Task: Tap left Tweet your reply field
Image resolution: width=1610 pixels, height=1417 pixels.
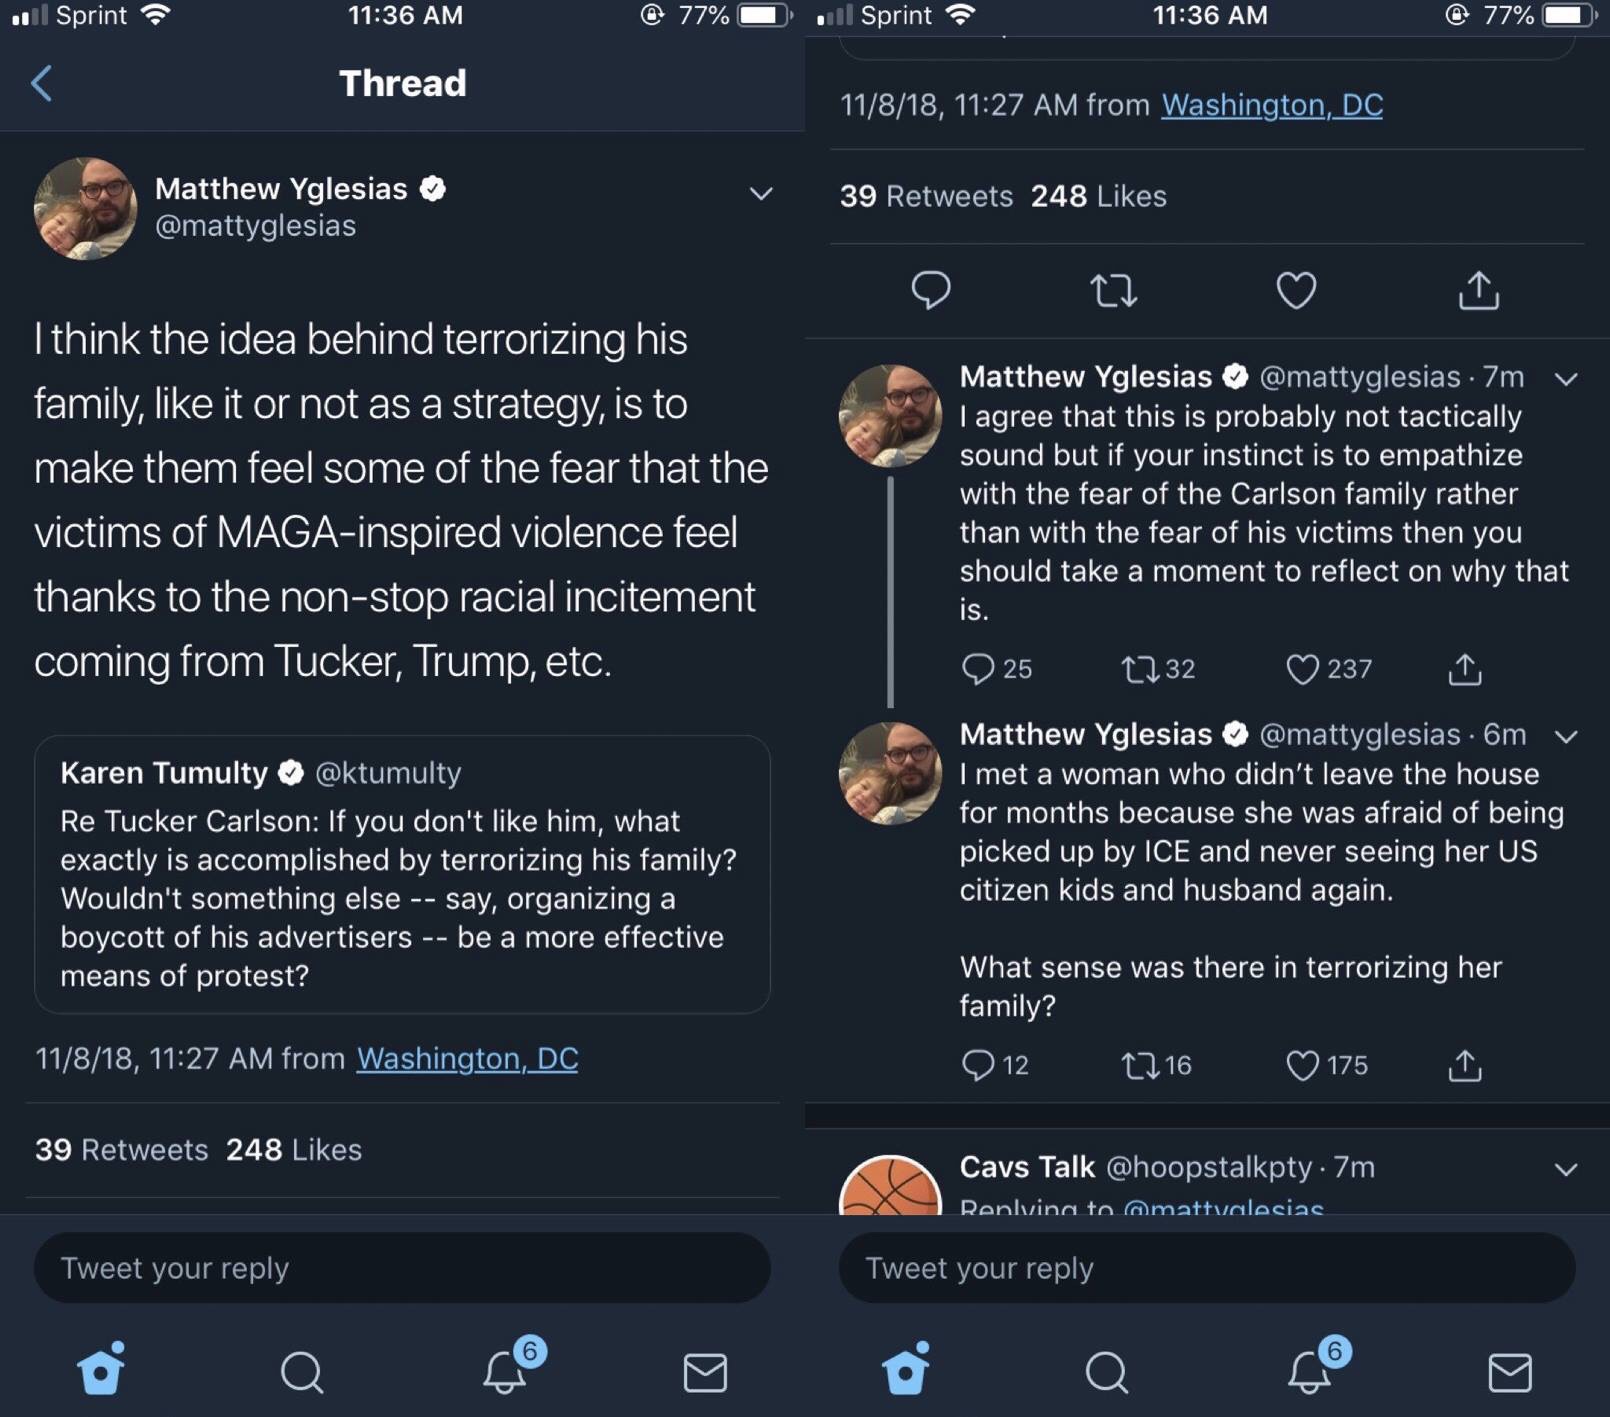Action: [402, 1268]
